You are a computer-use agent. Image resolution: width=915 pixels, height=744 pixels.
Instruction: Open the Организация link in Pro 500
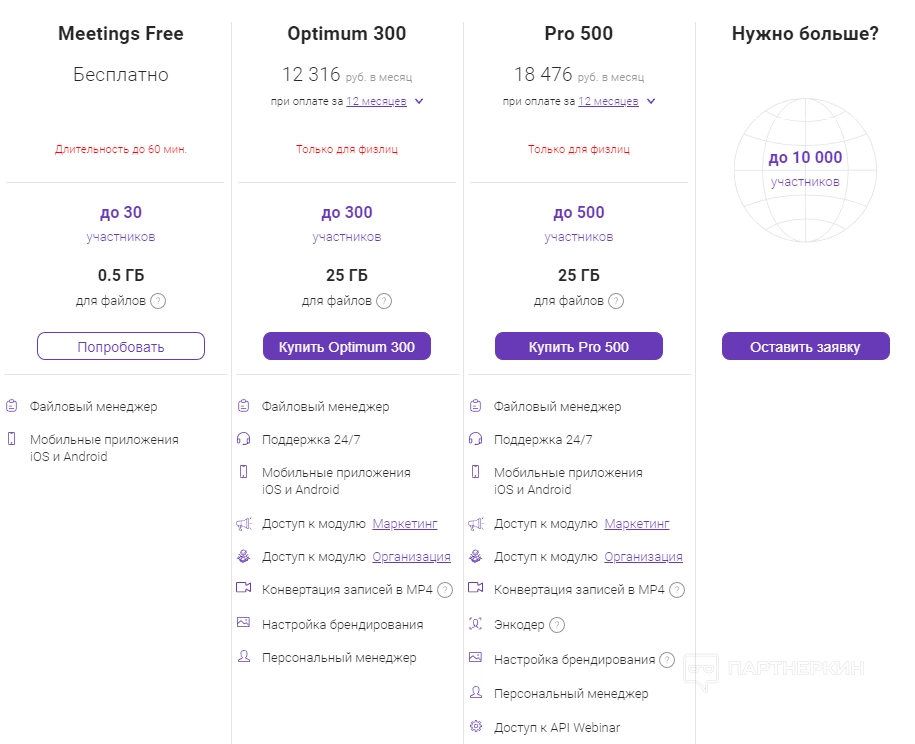643,557
